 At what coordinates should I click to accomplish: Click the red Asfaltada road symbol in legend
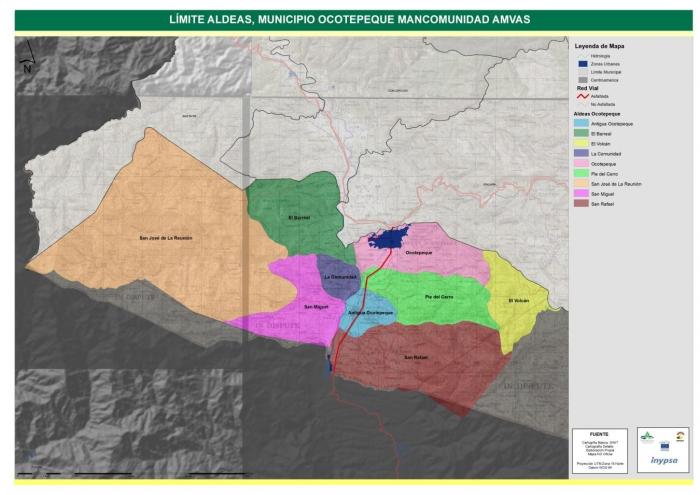coord(581,97)
